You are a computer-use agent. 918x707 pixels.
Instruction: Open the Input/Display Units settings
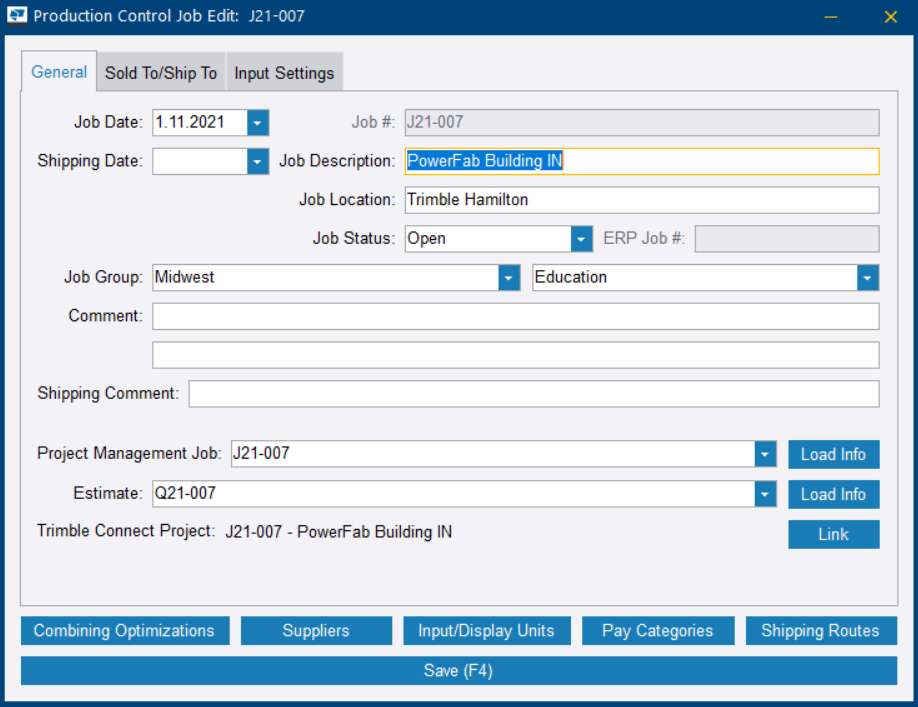click(x=487, y=630)
